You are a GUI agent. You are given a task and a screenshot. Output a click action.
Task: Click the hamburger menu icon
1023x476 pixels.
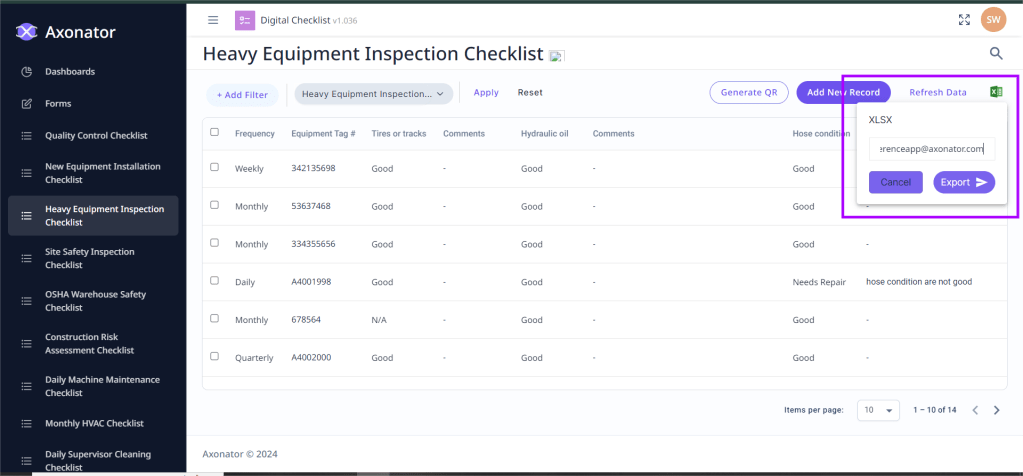point(213,20)
